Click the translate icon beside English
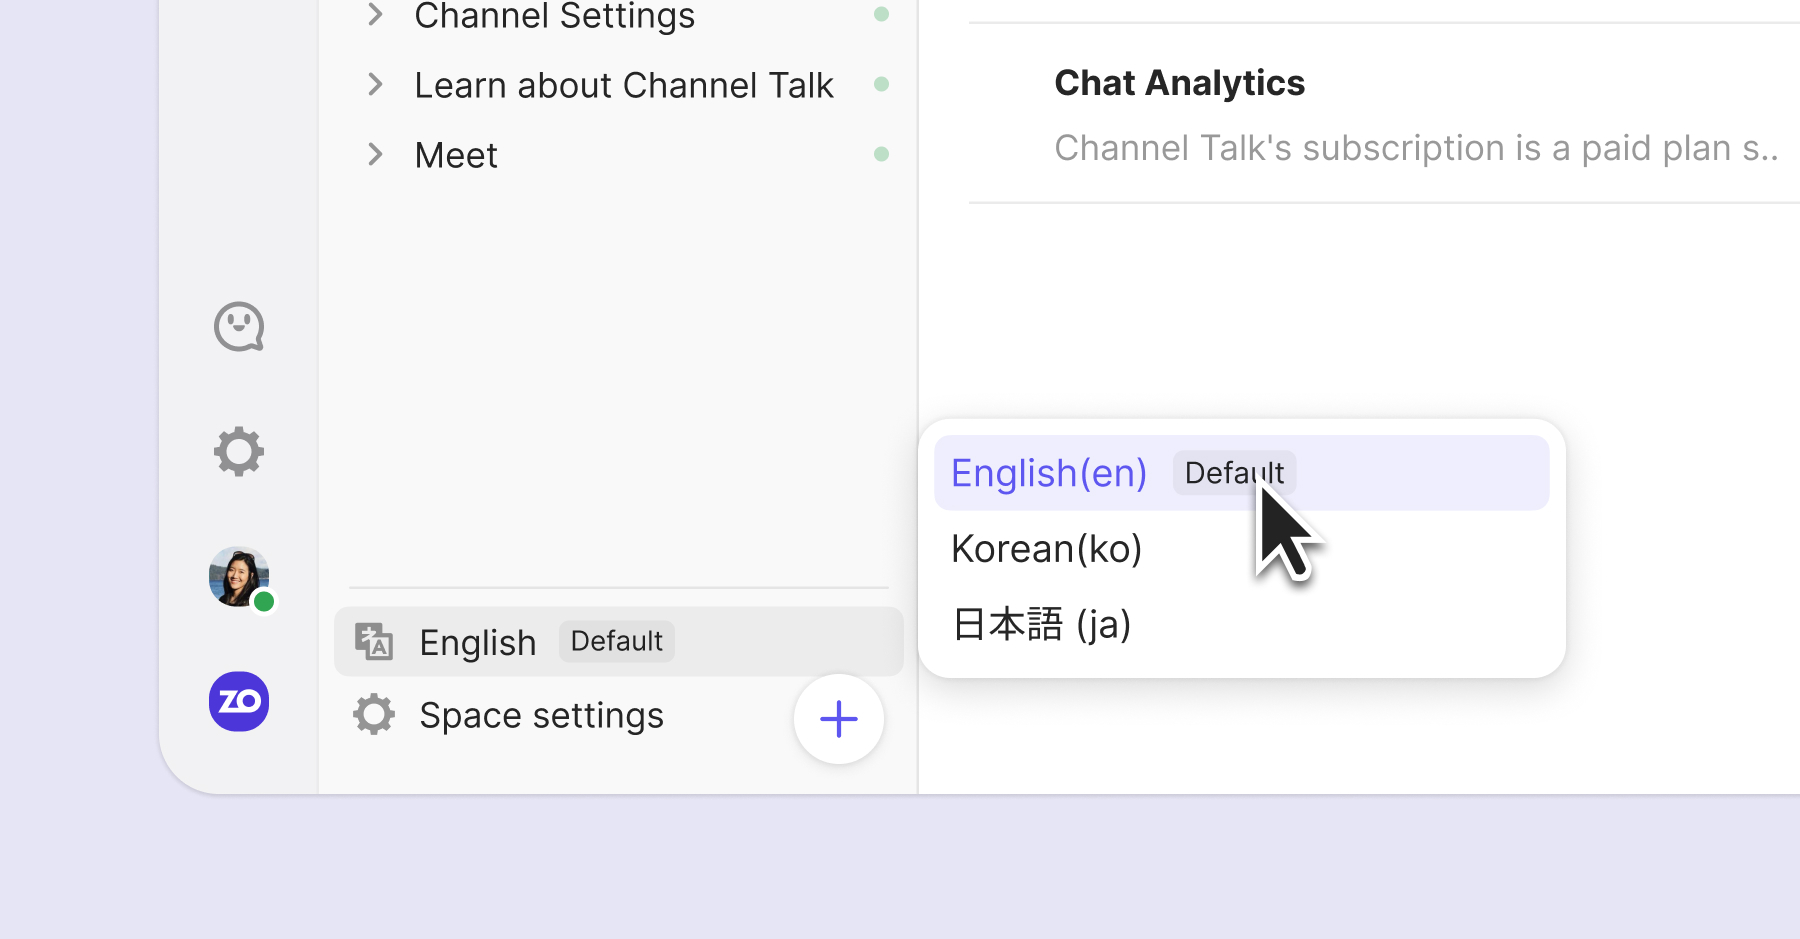The height and width of the screenshot is (939, 1800). tap(374, 642)
